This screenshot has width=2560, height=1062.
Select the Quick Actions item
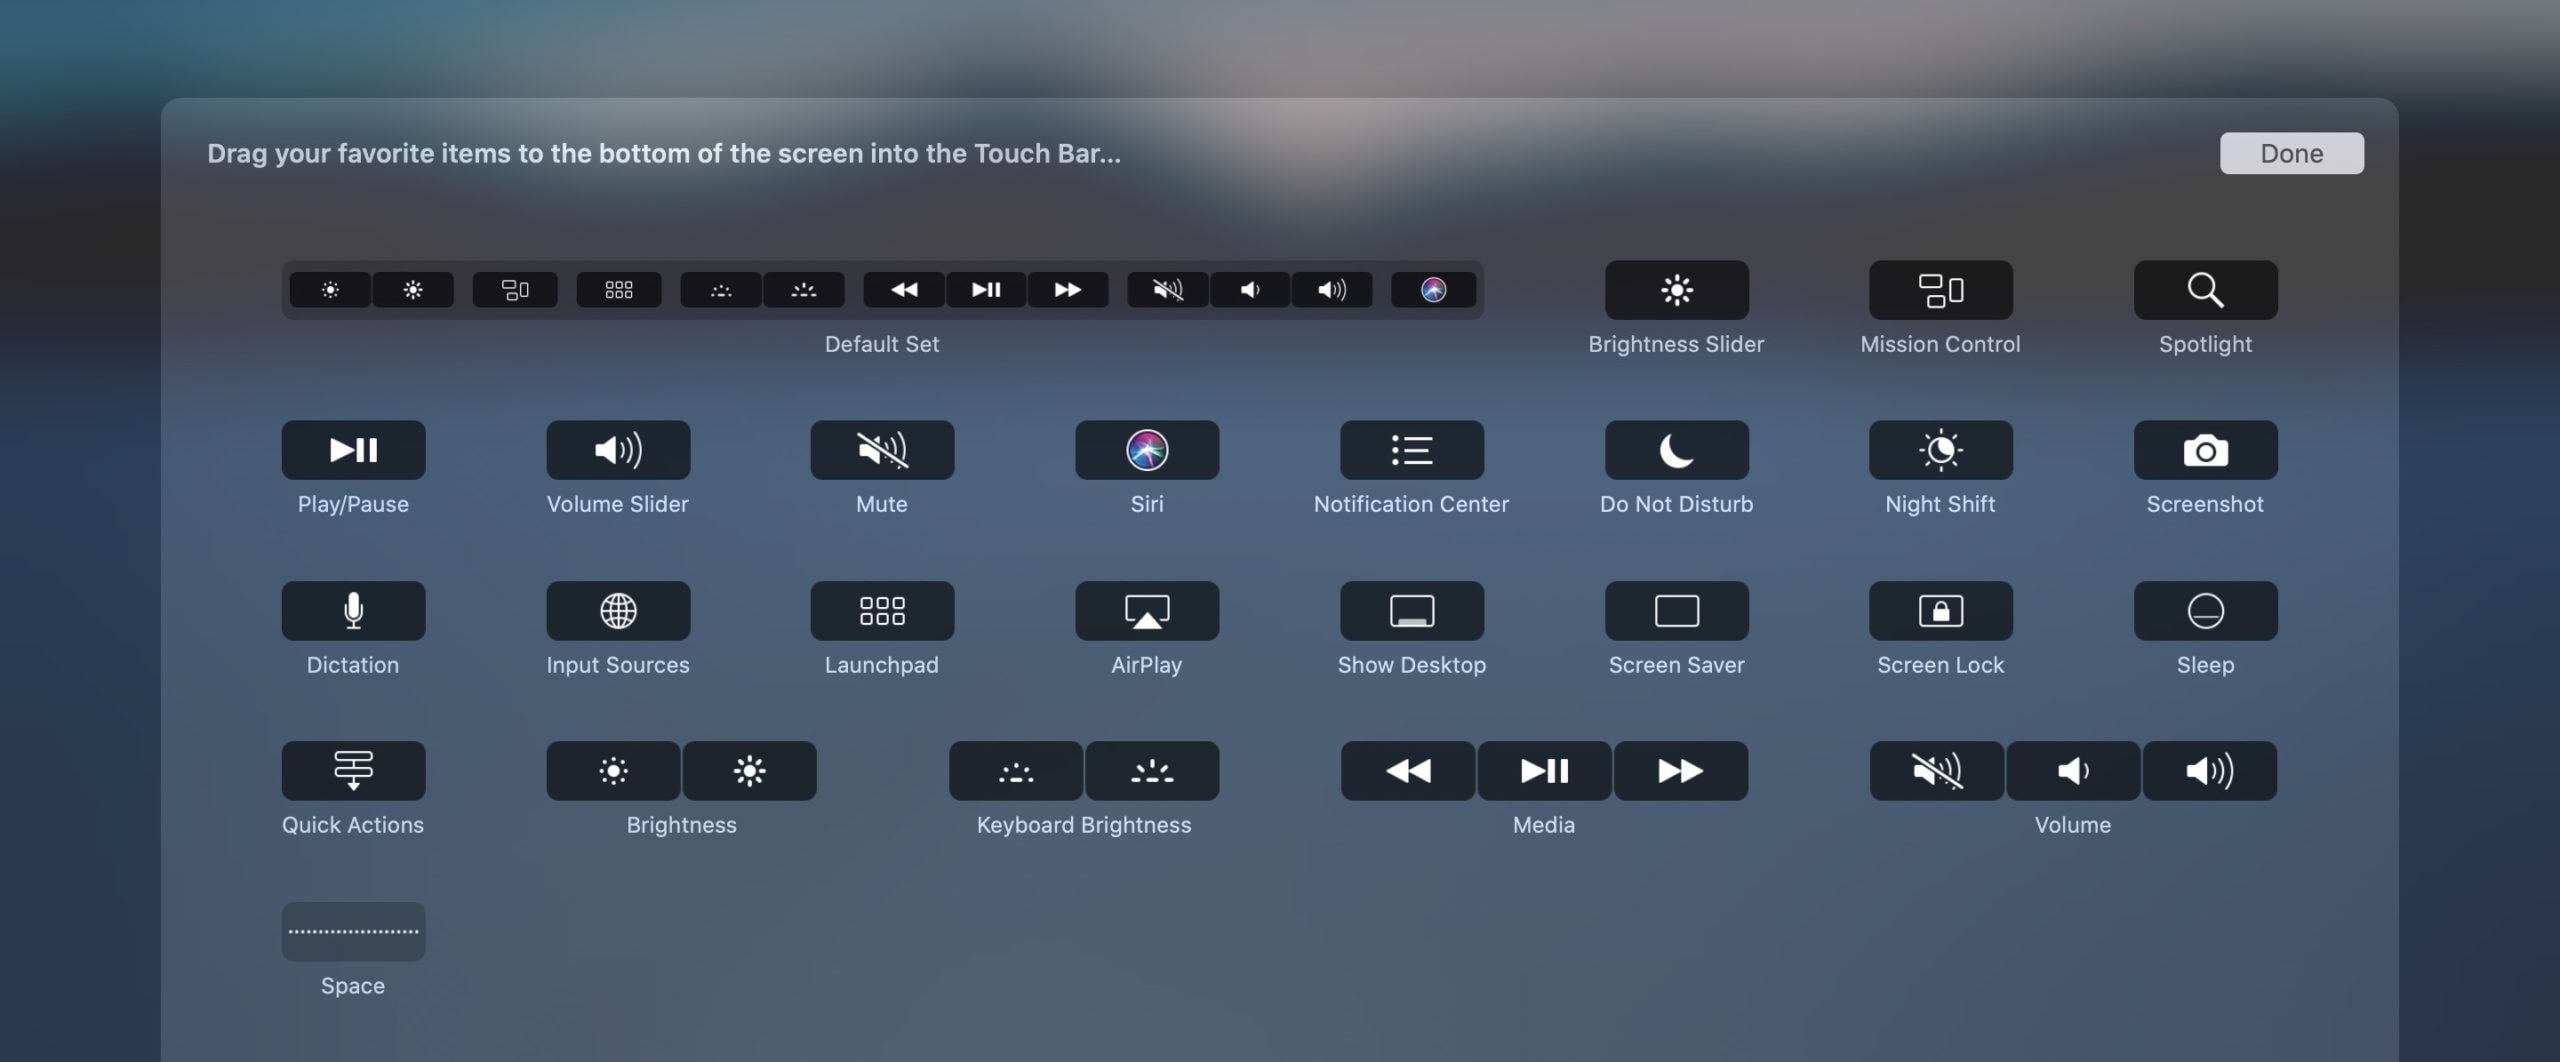(353, 771)
